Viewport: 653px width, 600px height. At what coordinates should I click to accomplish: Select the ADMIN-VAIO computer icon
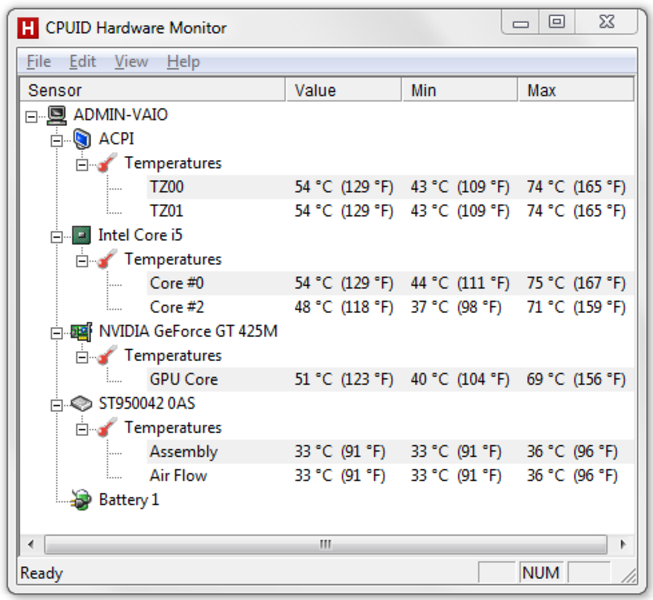(x=57, y=115)
